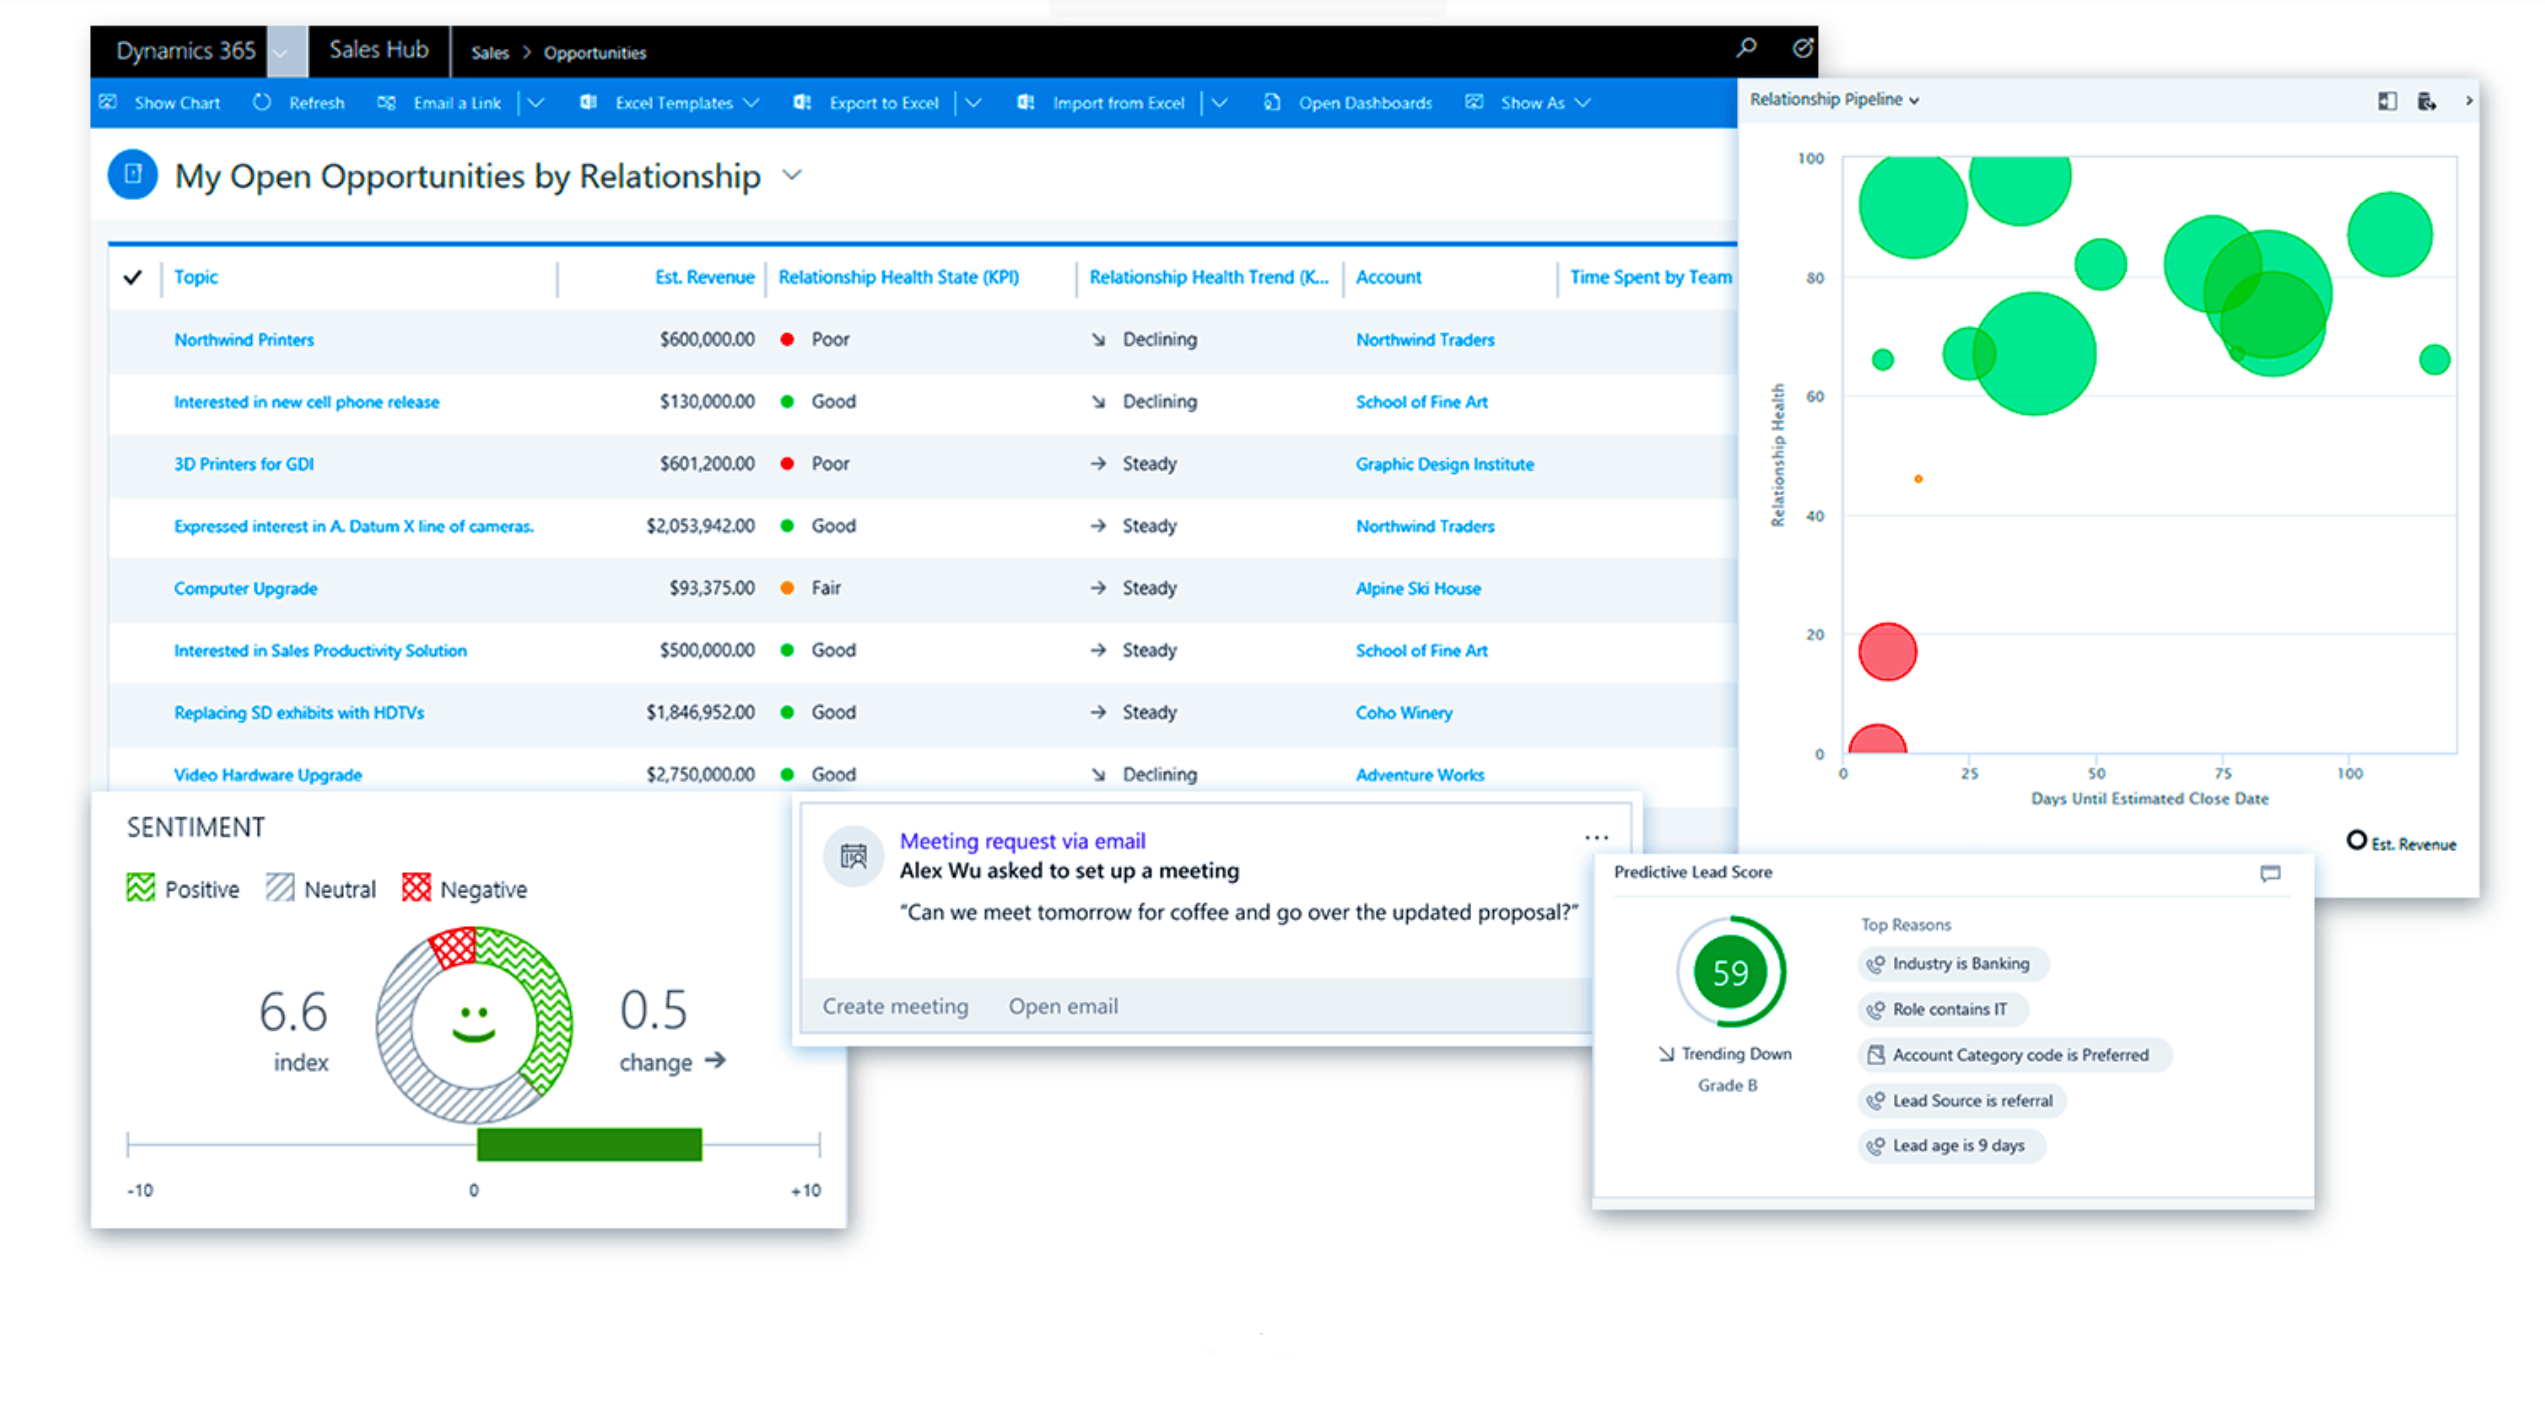Image resolution: width=2545 pixels, height=1406 pixels.
Task: Click the chart pane collapse arrow
Action: click(x=2468, y=101)
